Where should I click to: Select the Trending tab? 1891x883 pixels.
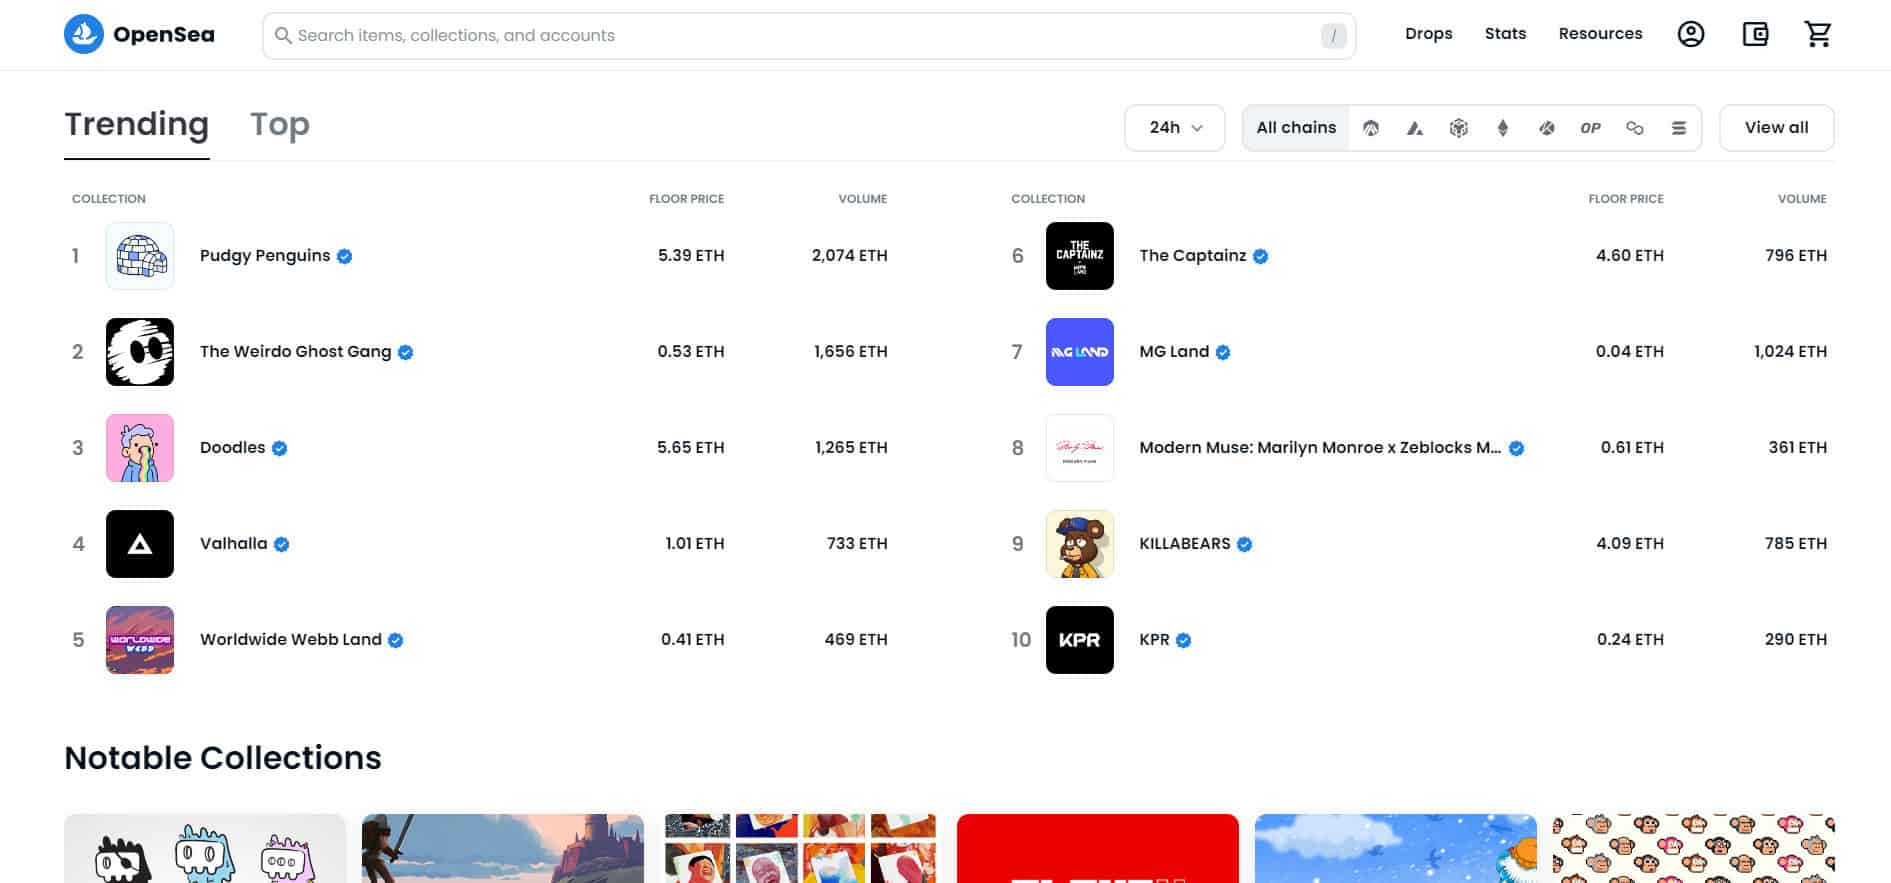point(137,125)
